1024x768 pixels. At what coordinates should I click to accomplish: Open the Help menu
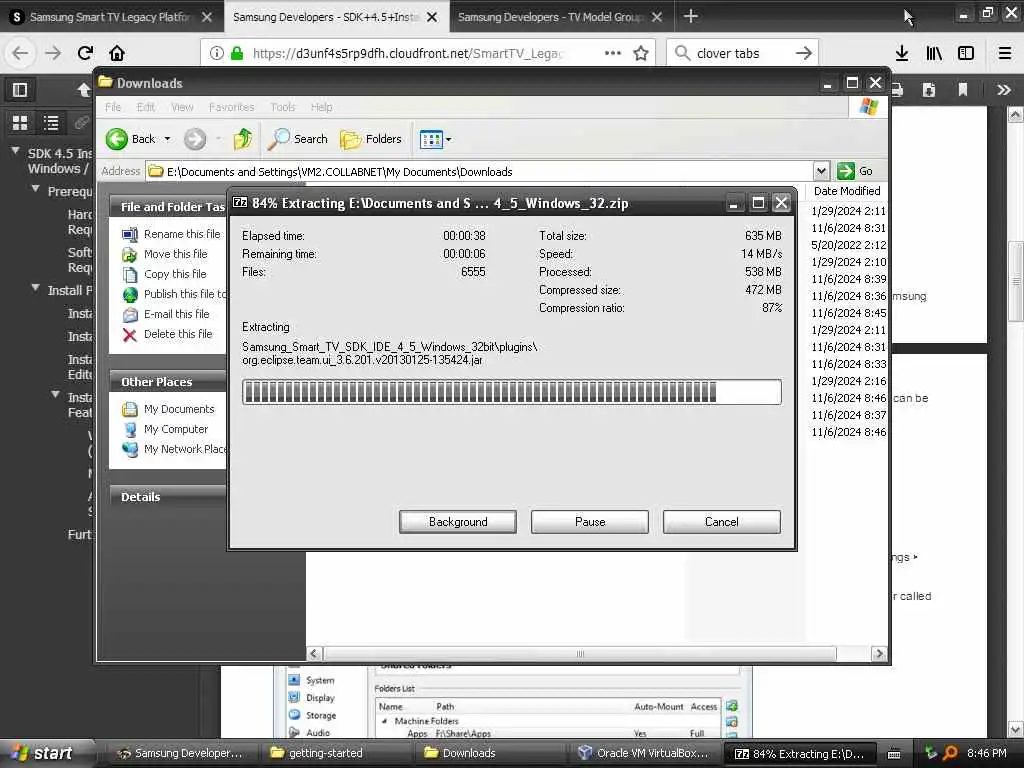321,106
